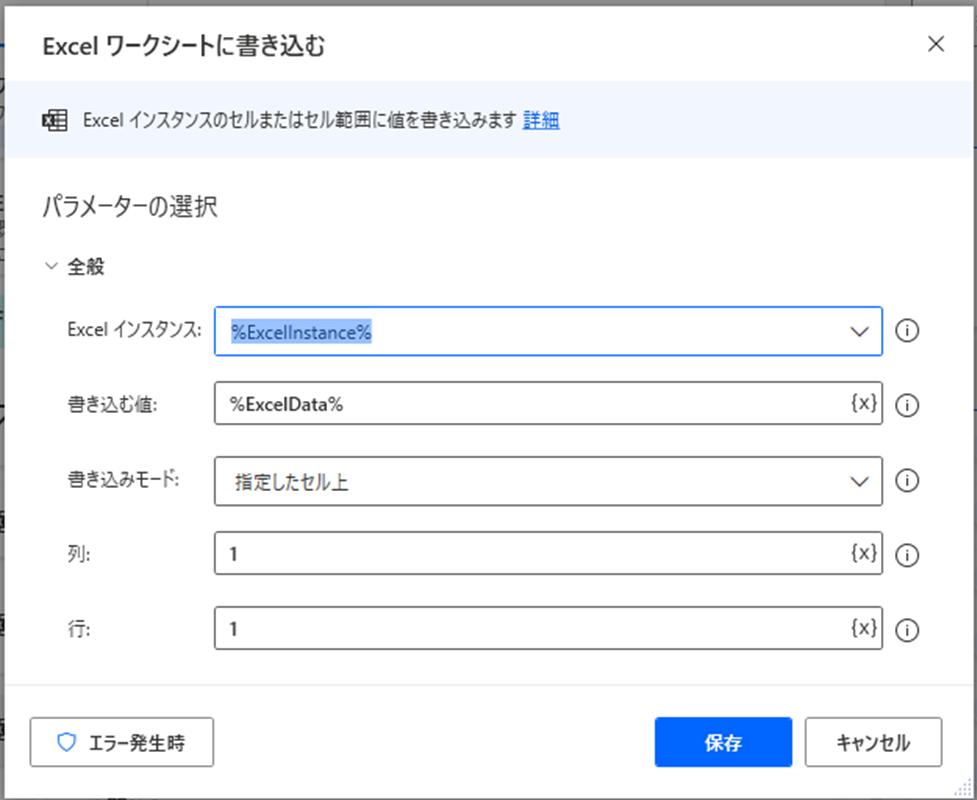This screenshot has width=977, height=800.
Task: Close the Excel ワークシートに書き込む dialog
Action: [936, 44]
